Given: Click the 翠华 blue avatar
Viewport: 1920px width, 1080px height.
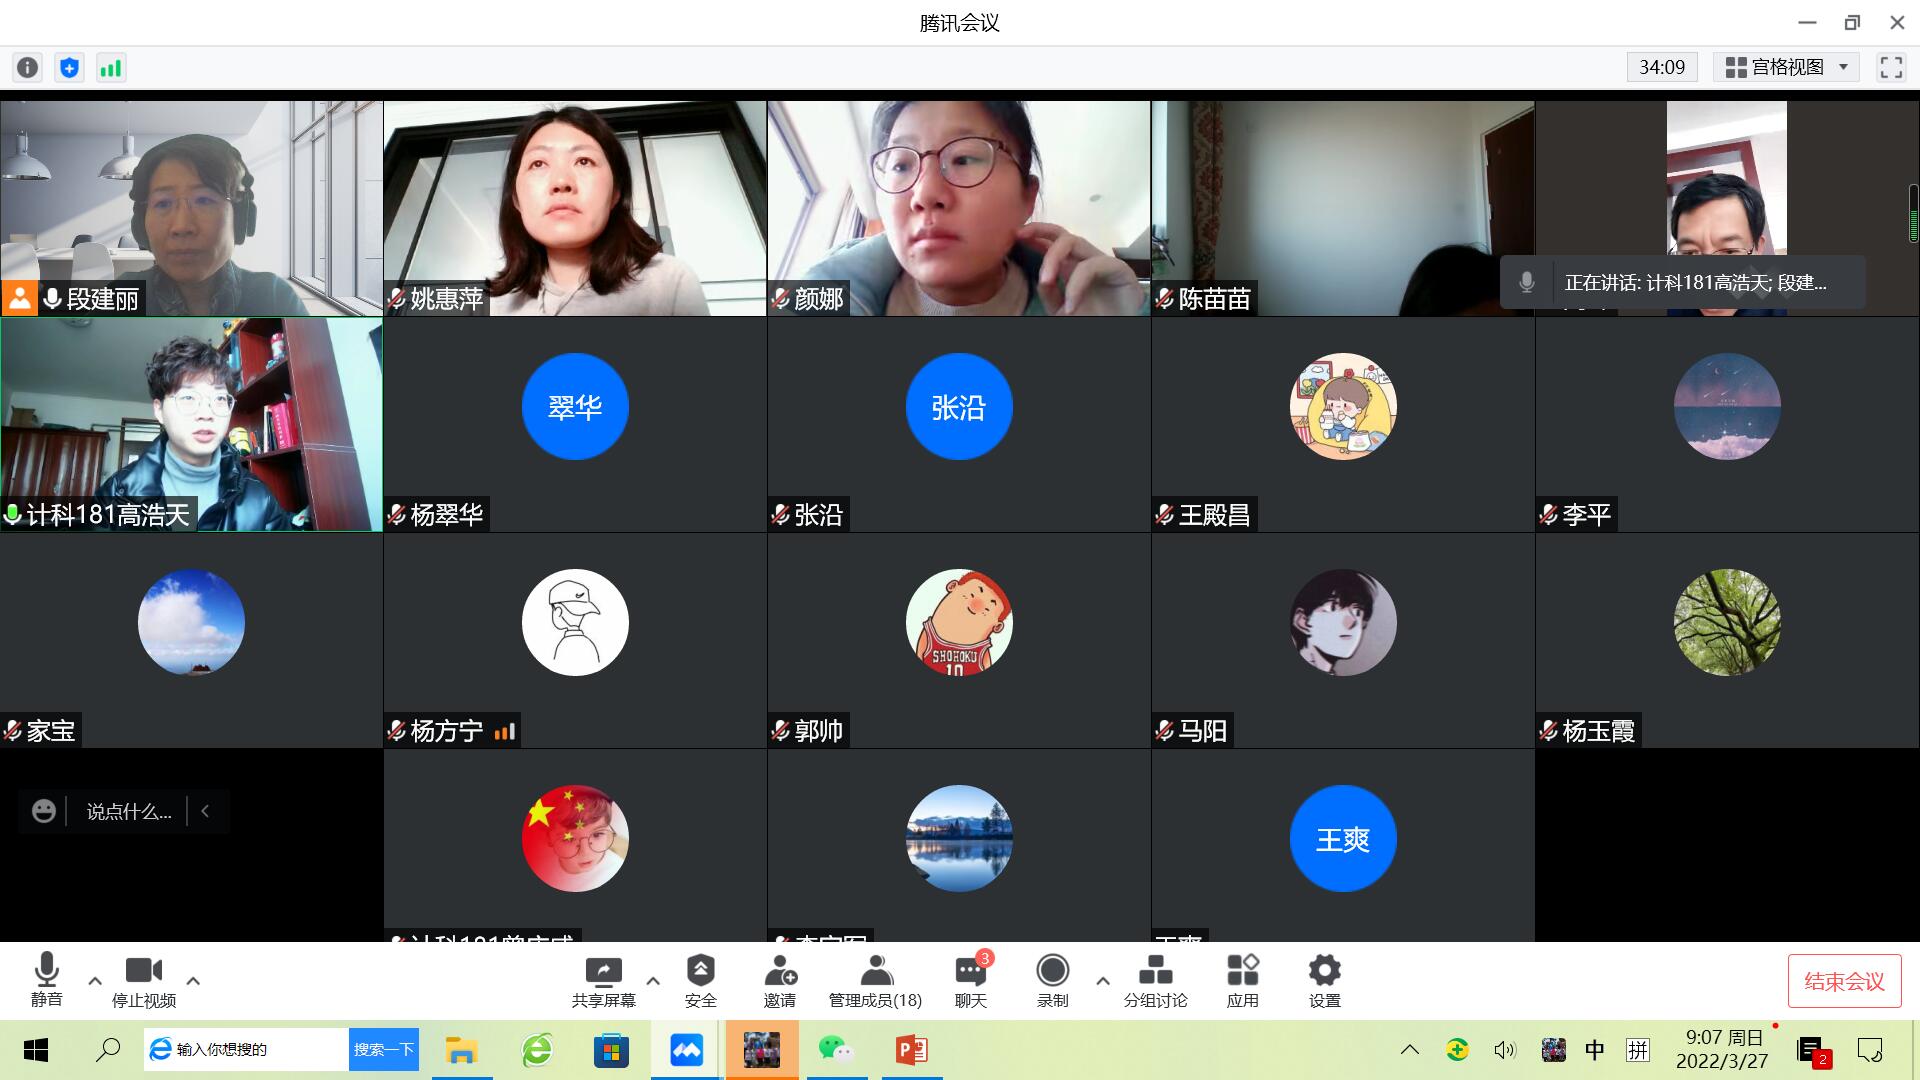Looking at the screenshot, I should 575,406.
